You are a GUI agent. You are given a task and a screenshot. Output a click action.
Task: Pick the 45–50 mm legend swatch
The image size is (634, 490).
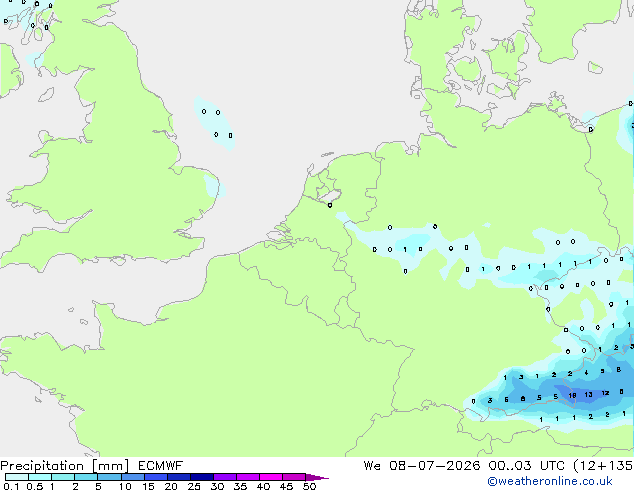click(294, 477)
